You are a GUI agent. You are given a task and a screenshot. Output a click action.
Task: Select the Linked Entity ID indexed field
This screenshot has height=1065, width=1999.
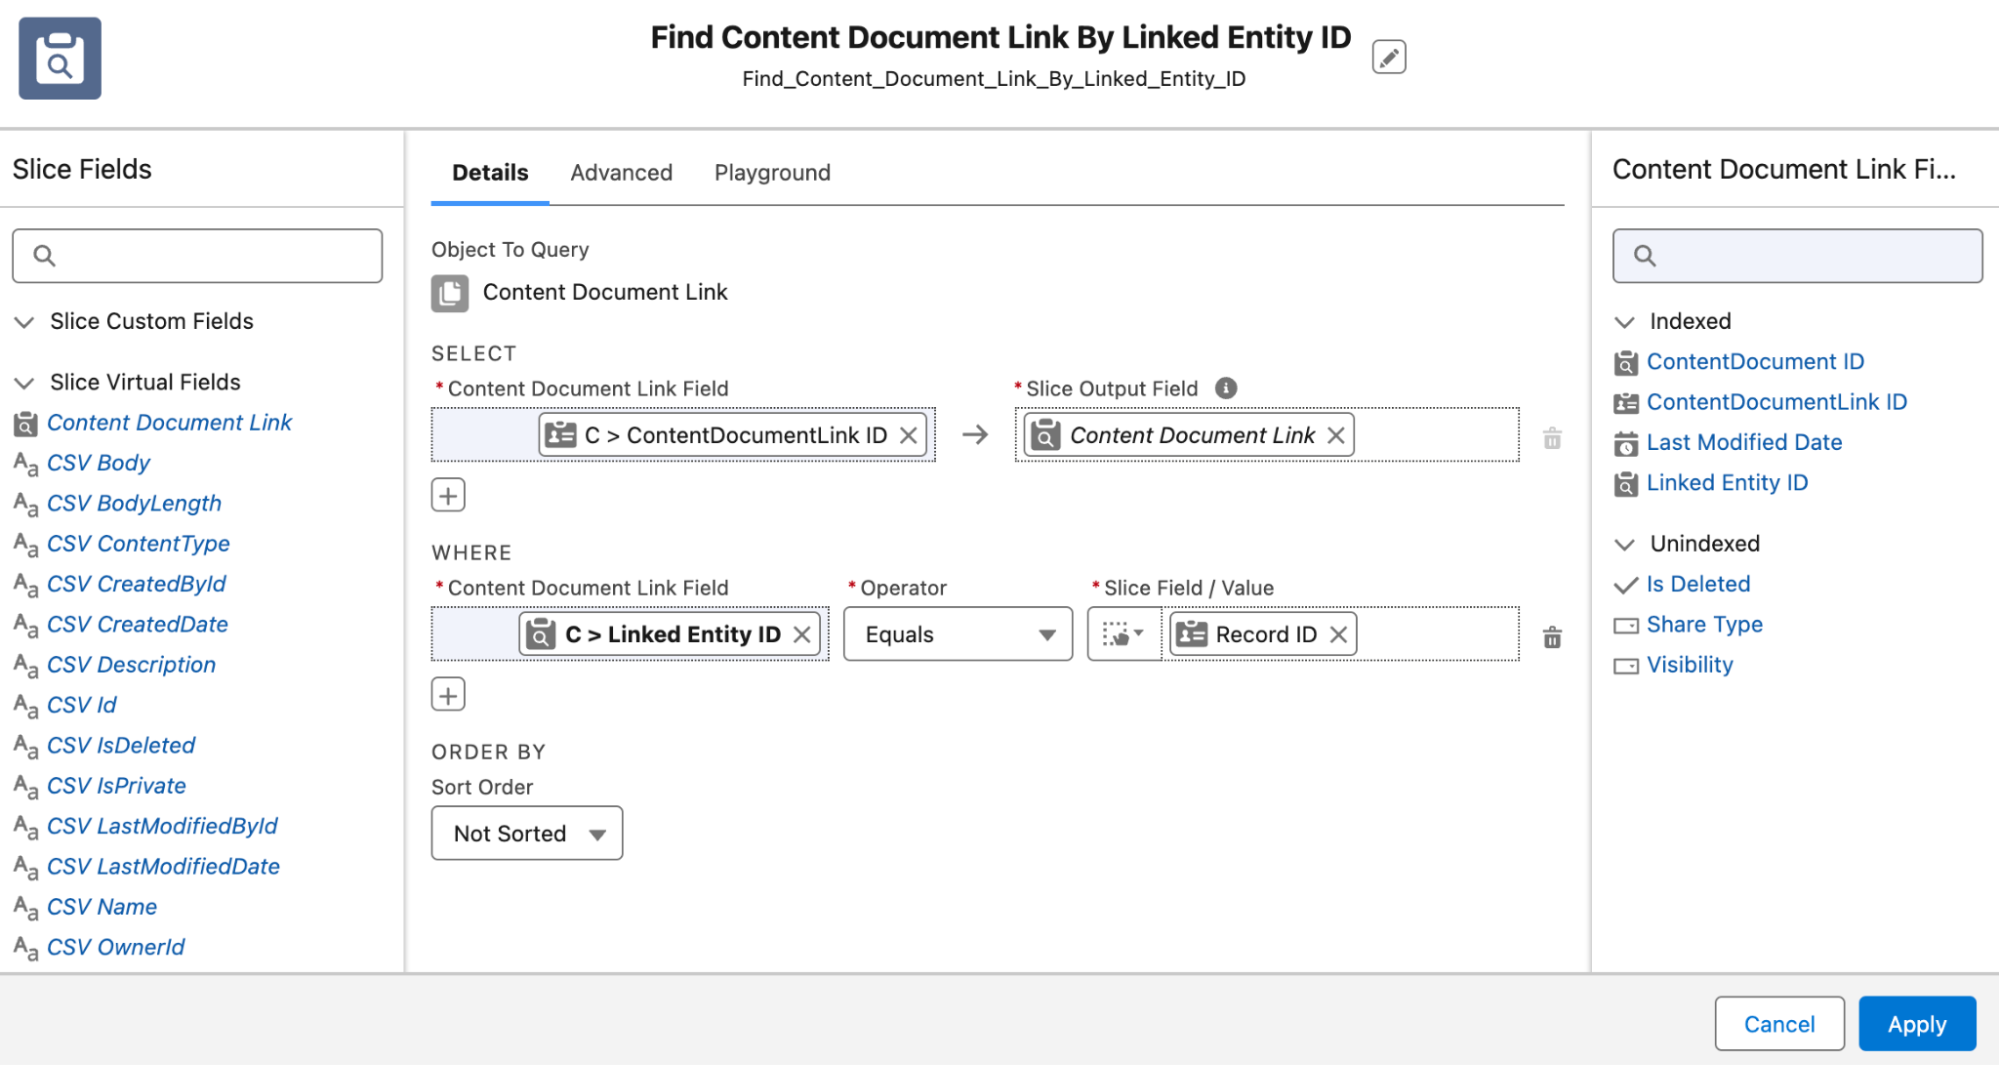point(1727,482)
